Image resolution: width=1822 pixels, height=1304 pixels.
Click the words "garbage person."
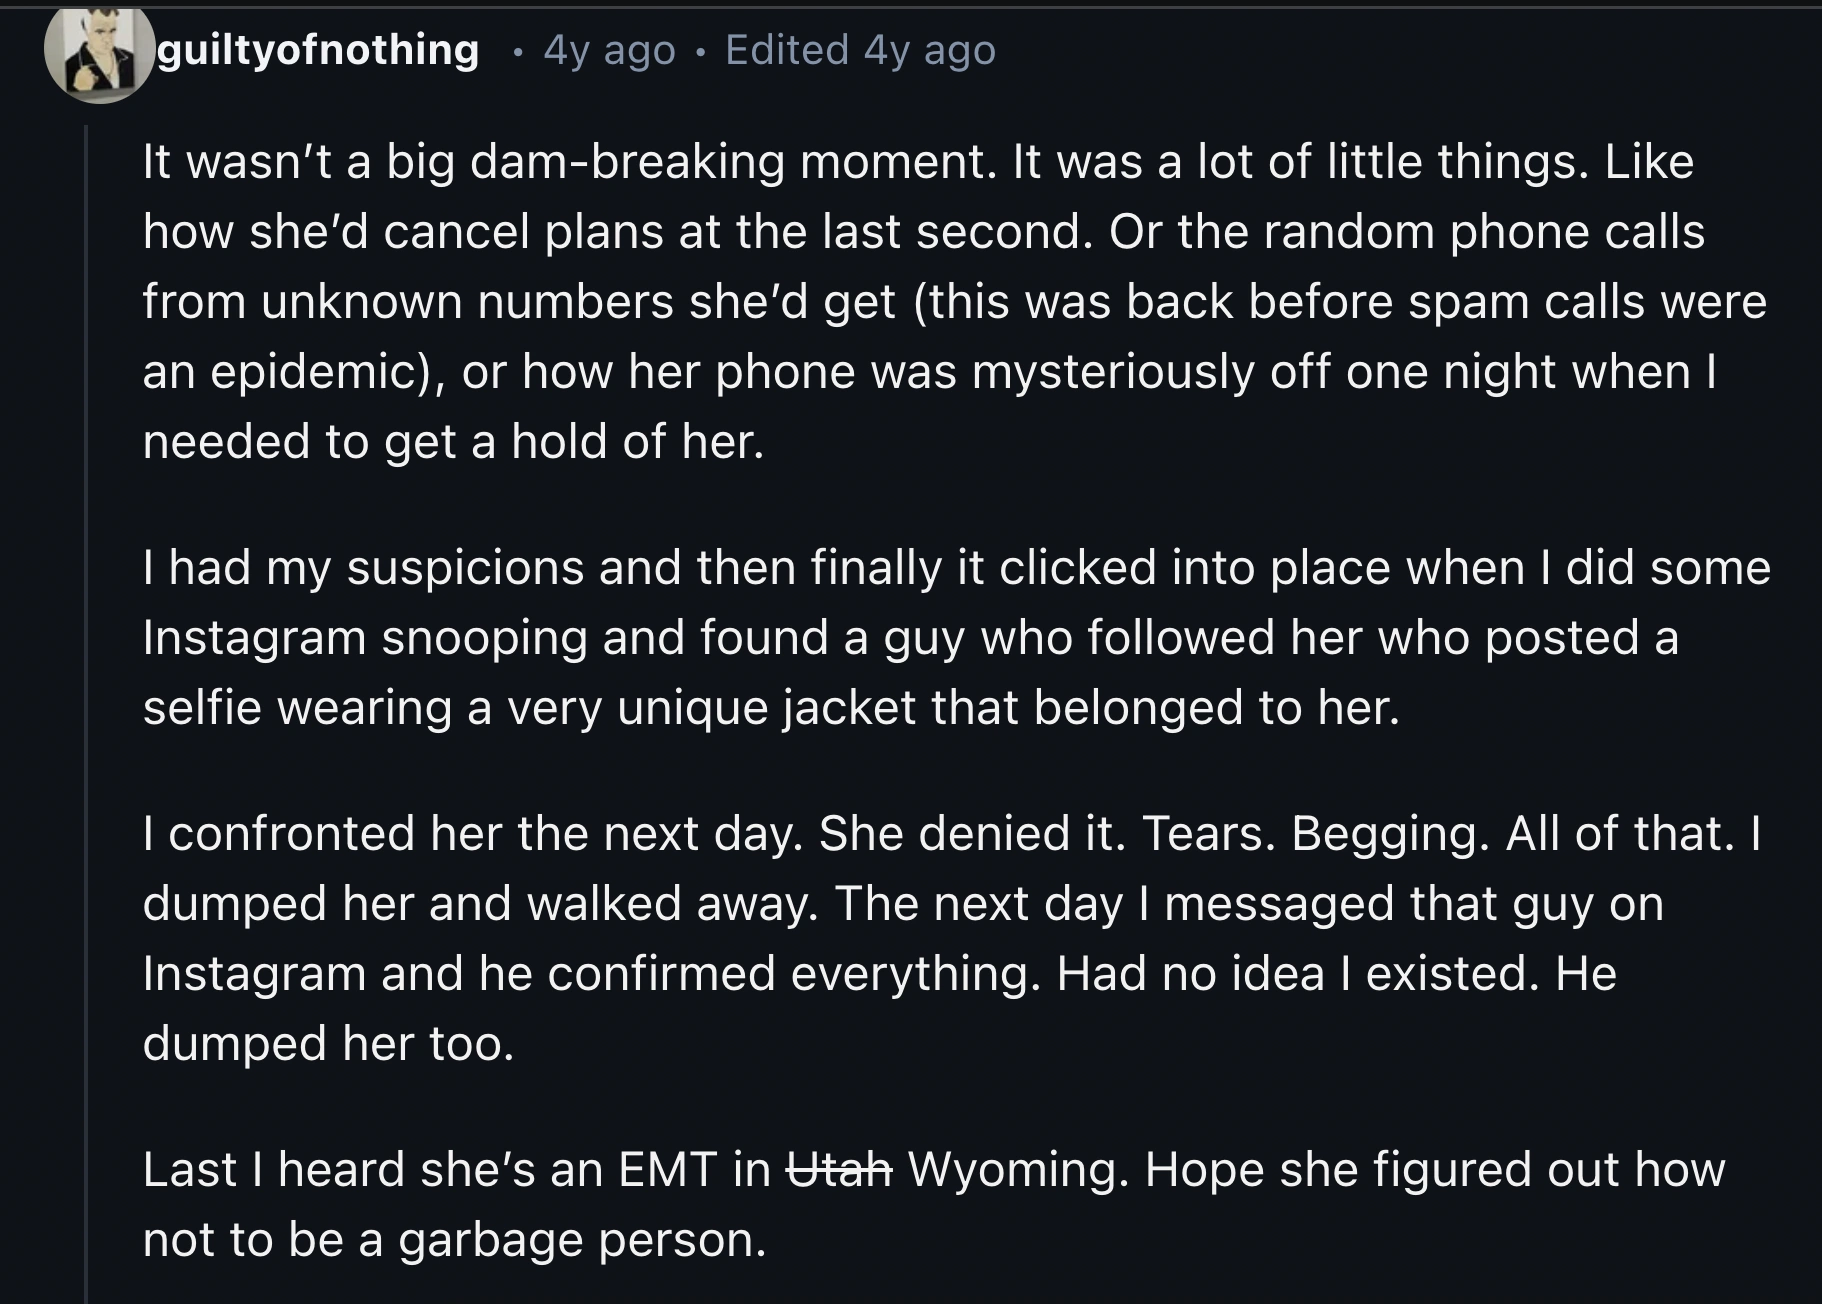pyautogui.click(x=582, y=1240)
